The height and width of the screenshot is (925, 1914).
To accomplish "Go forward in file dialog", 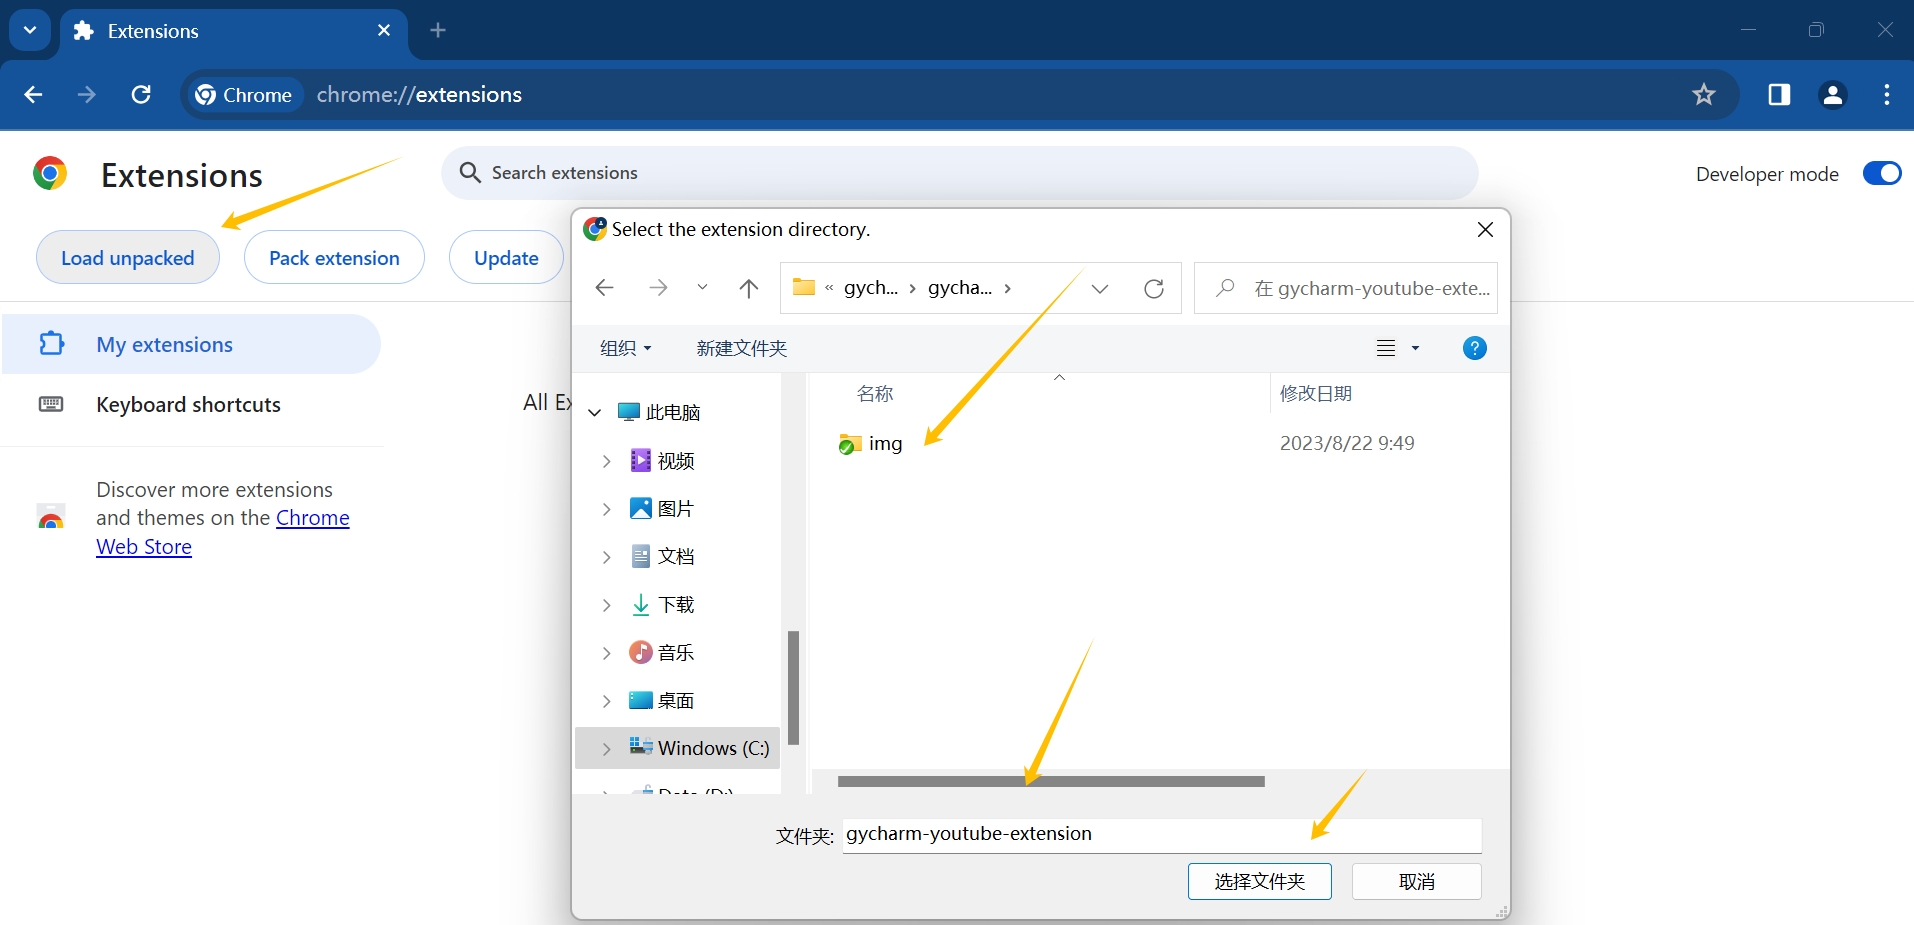I will pos(658,288).
